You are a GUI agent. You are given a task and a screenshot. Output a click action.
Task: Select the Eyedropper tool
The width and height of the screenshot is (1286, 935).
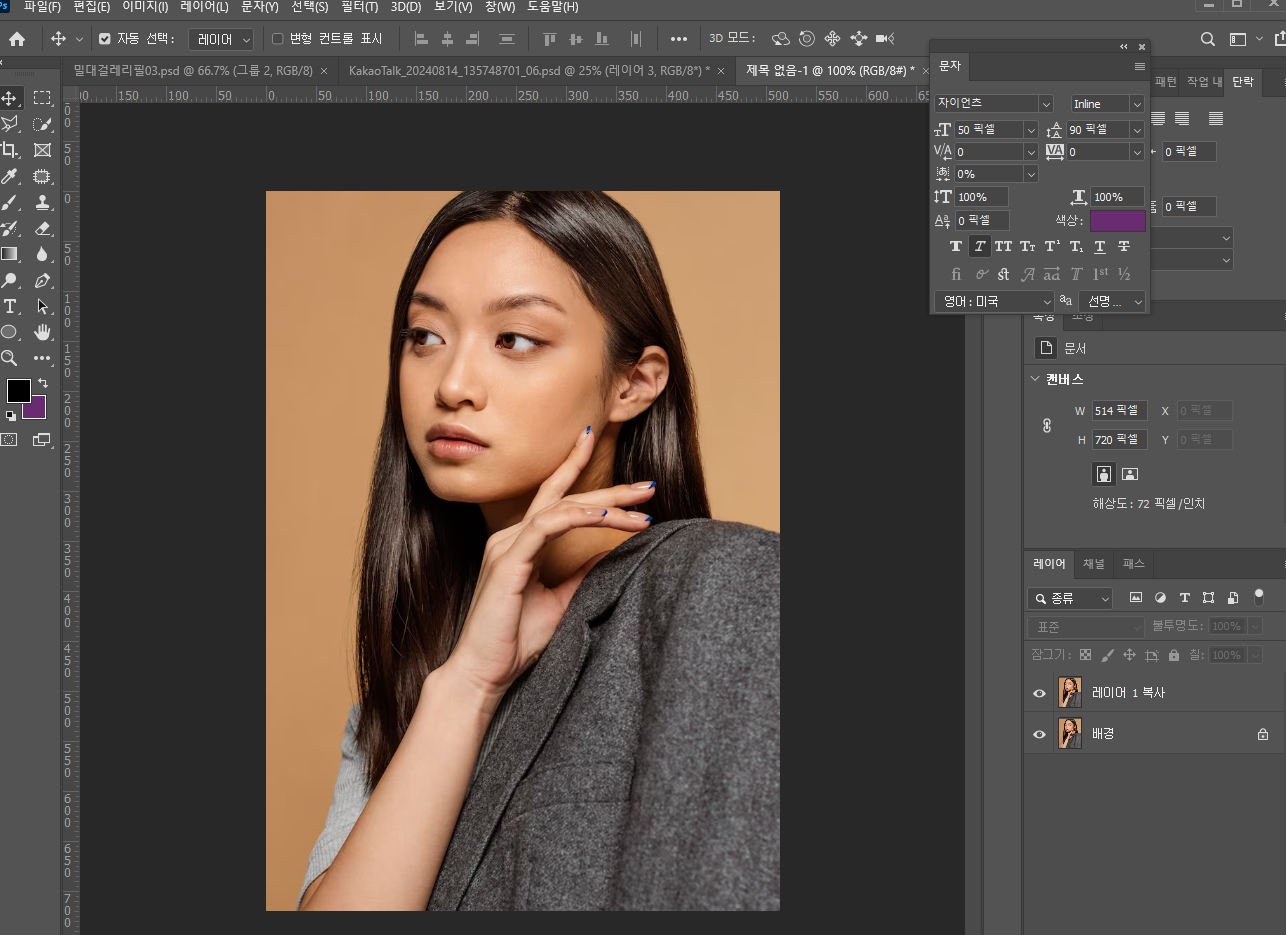(x=10, y=176)
